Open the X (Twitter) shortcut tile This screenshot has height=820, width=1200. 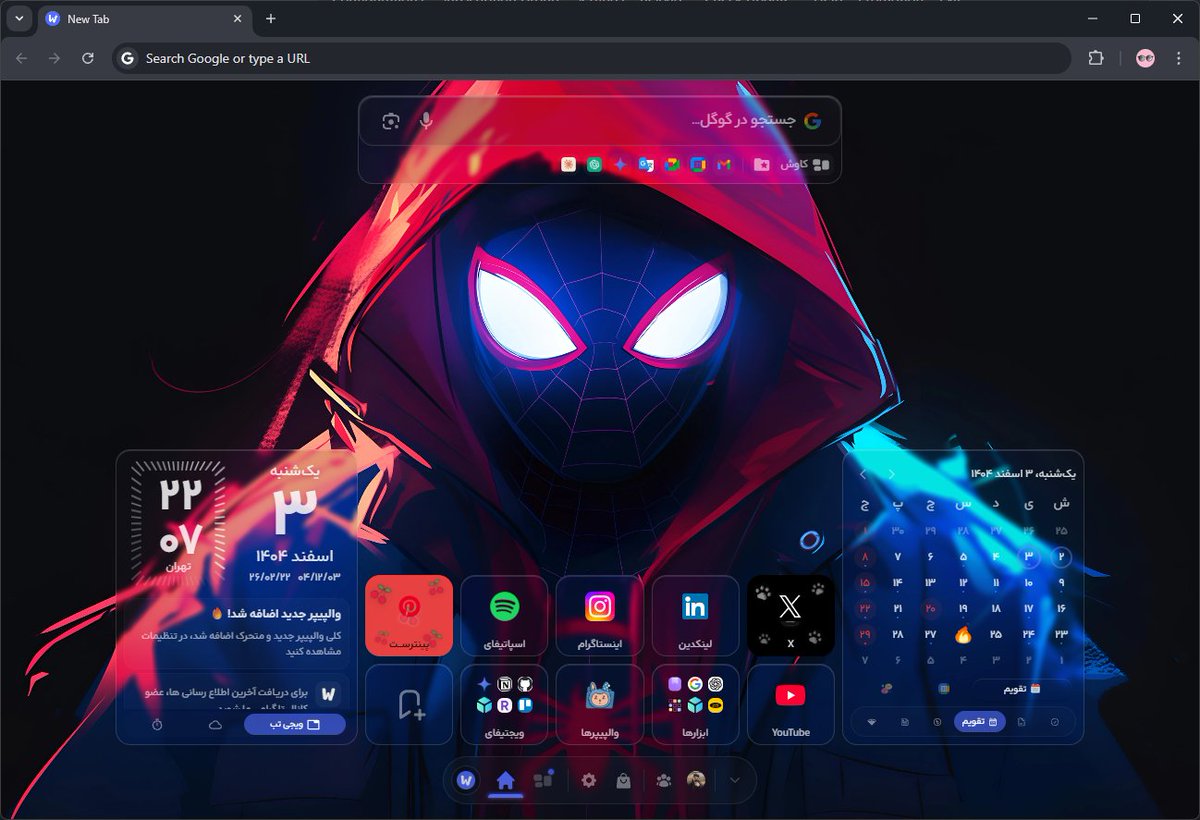(x=790, y=615)
